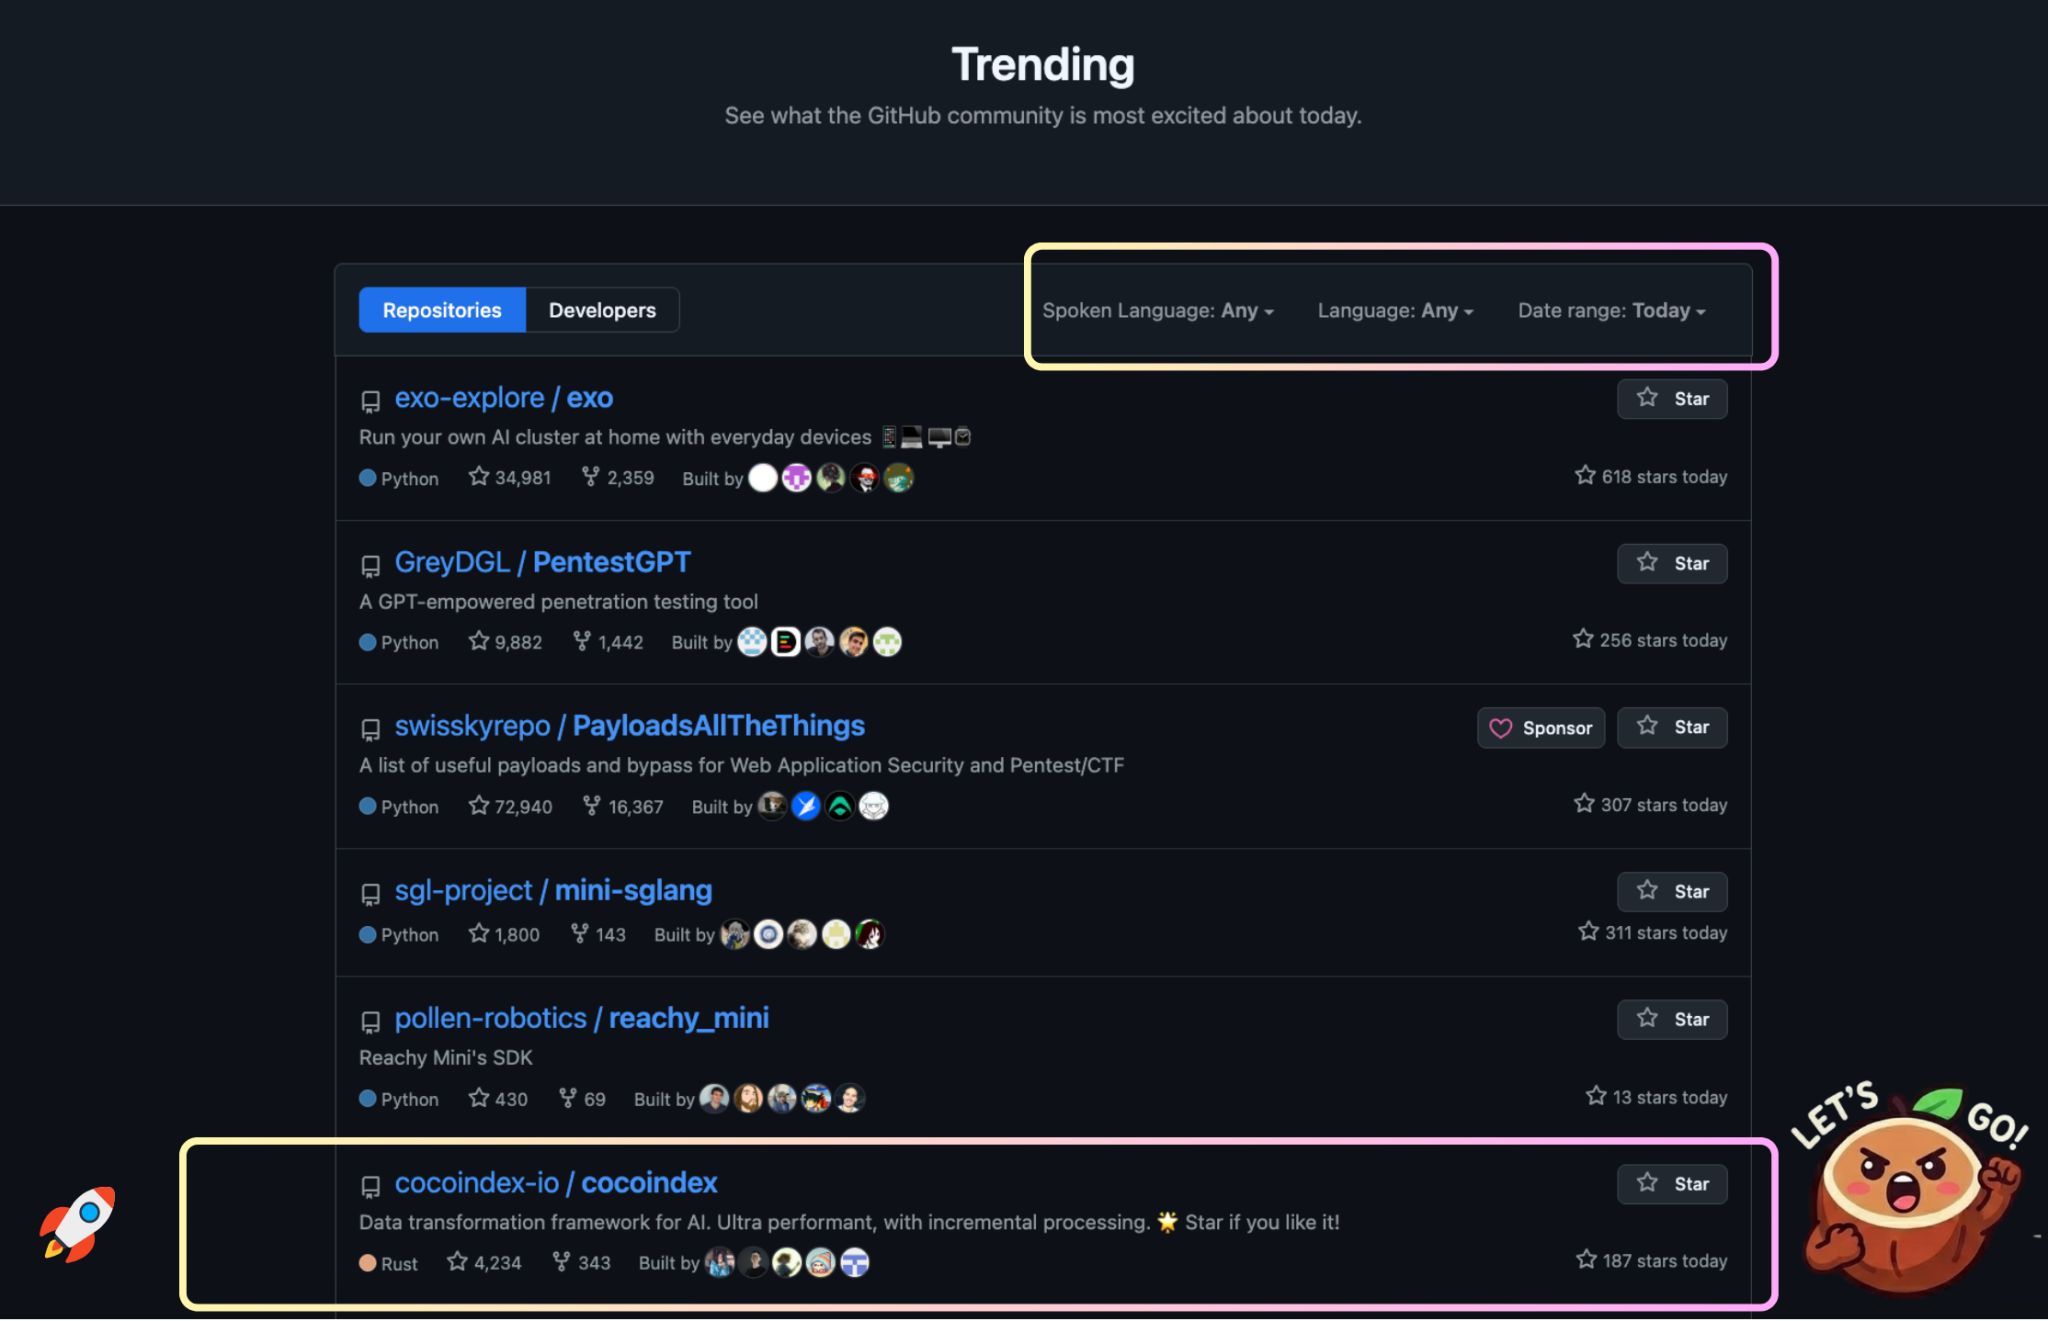Viewport: 2048px width, 1321px height.
Task: Open the sgl-project/mini-sglang repository link
Action: coord(554,890)
